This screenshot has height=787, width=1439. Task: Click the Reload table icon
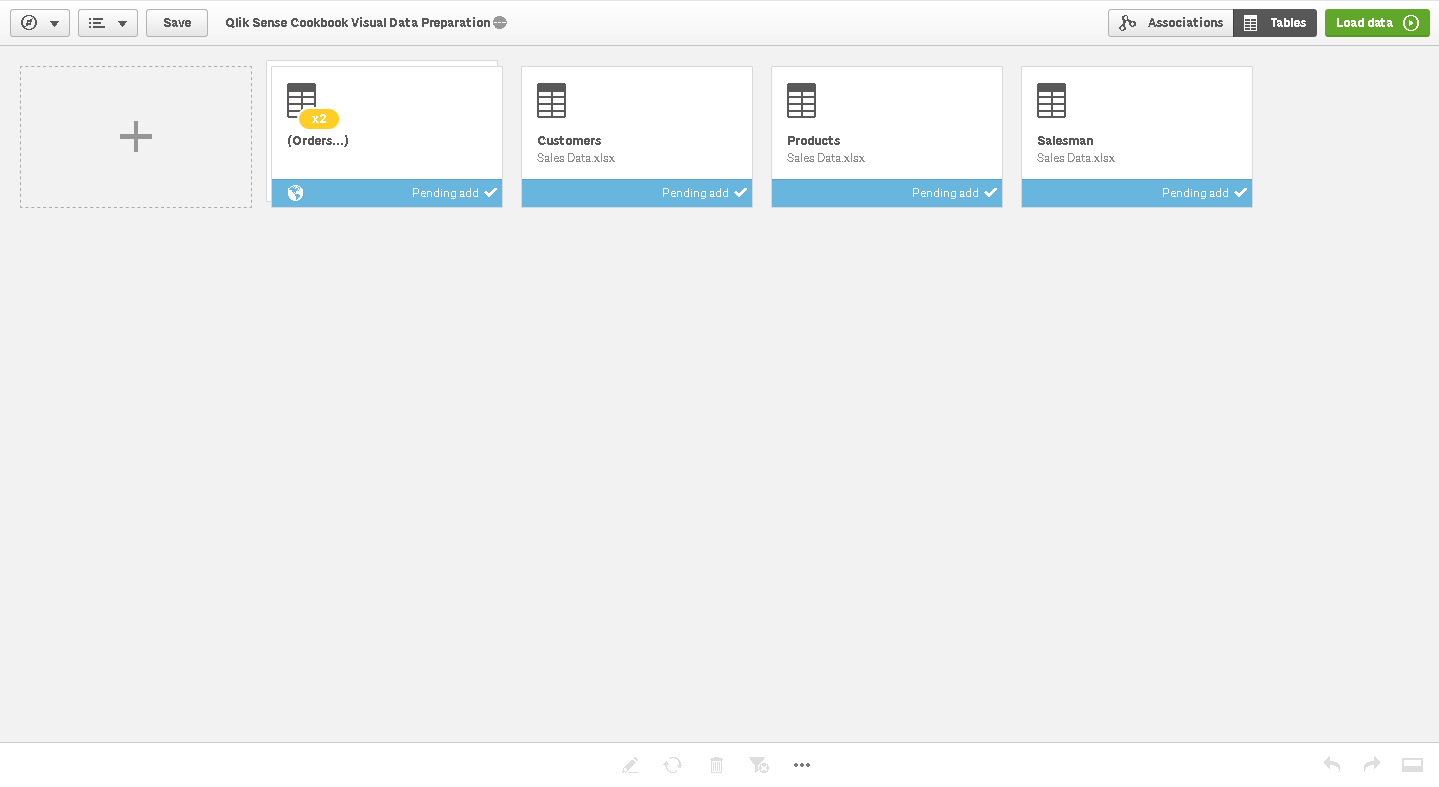pyautogui.click(x=673, y=765)
